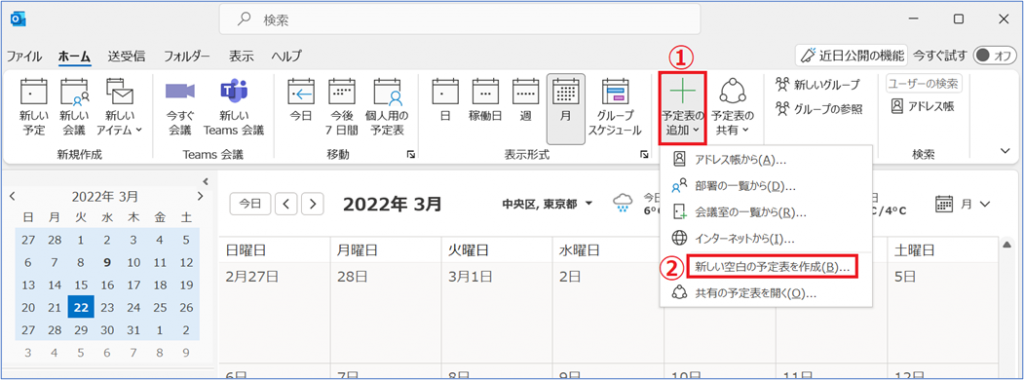Open 中央区, 東京都 location dropdown

click(547, 204)
